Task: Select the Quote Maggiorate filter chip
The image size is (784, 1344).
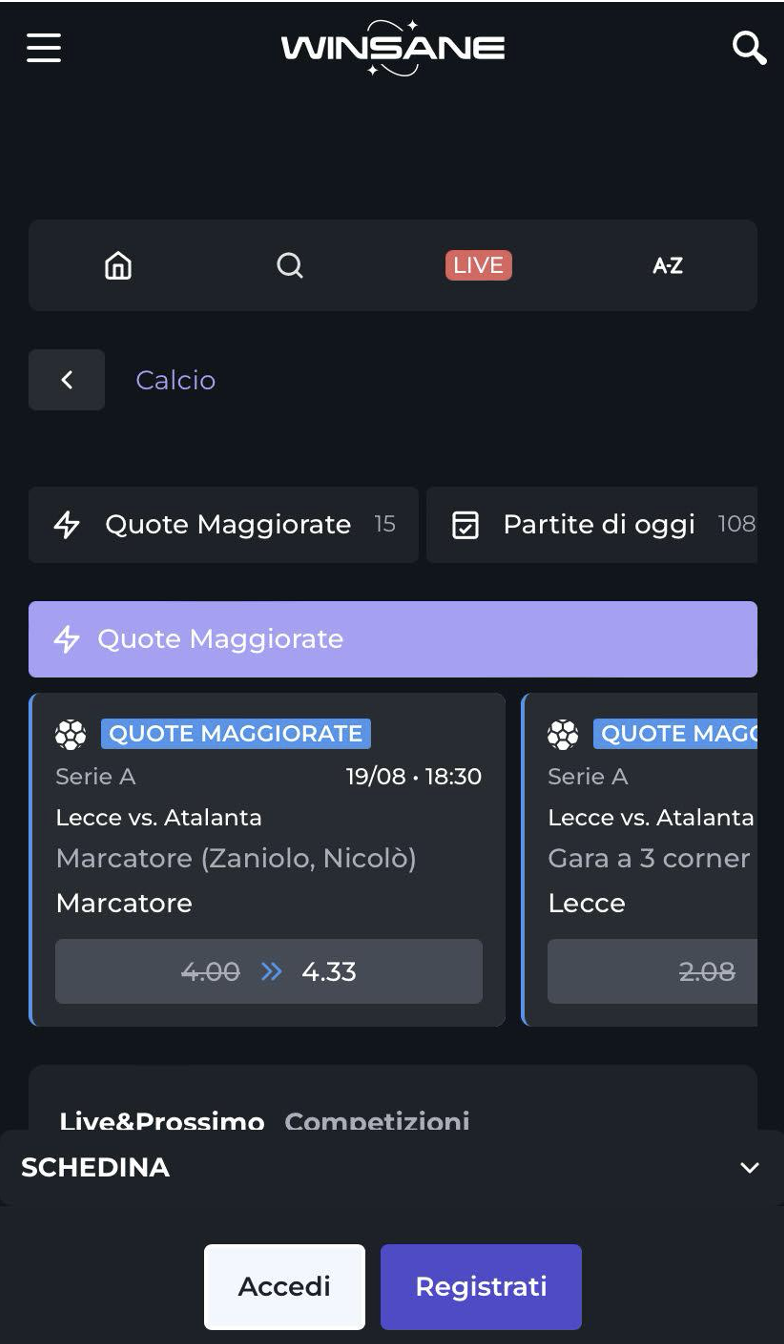Action: click(223, 525)
